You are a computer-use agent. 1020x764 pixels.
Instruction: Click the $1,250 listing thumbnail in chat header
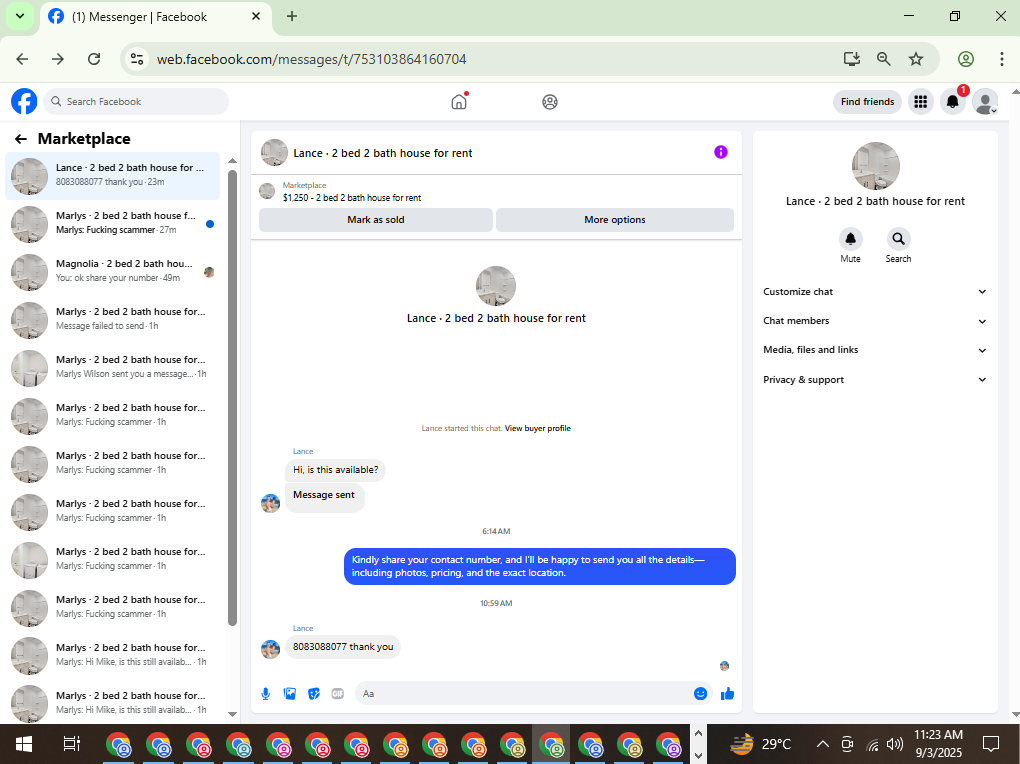tap(267, 191)
